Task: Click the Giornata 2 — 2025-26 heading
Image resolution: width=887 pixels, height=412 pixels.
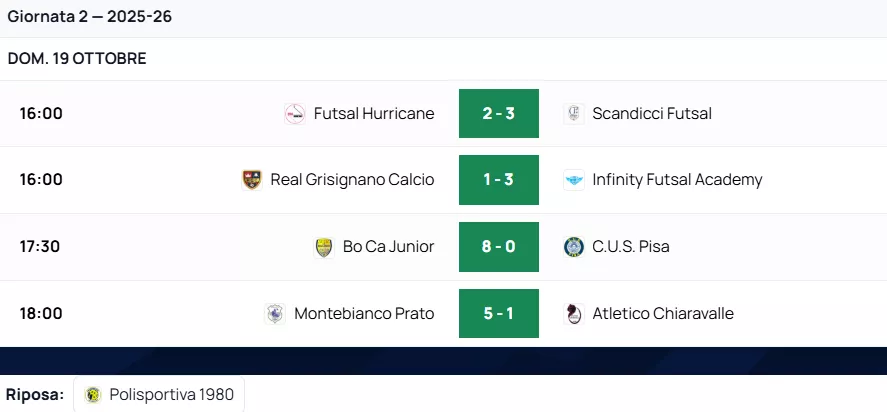Action: 90,17
